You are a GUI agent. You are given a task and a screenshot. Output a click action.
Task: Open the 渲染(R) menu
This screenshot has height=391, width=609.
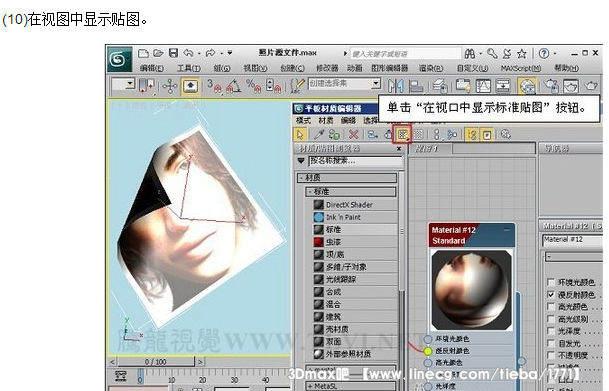tap(431, 68)
